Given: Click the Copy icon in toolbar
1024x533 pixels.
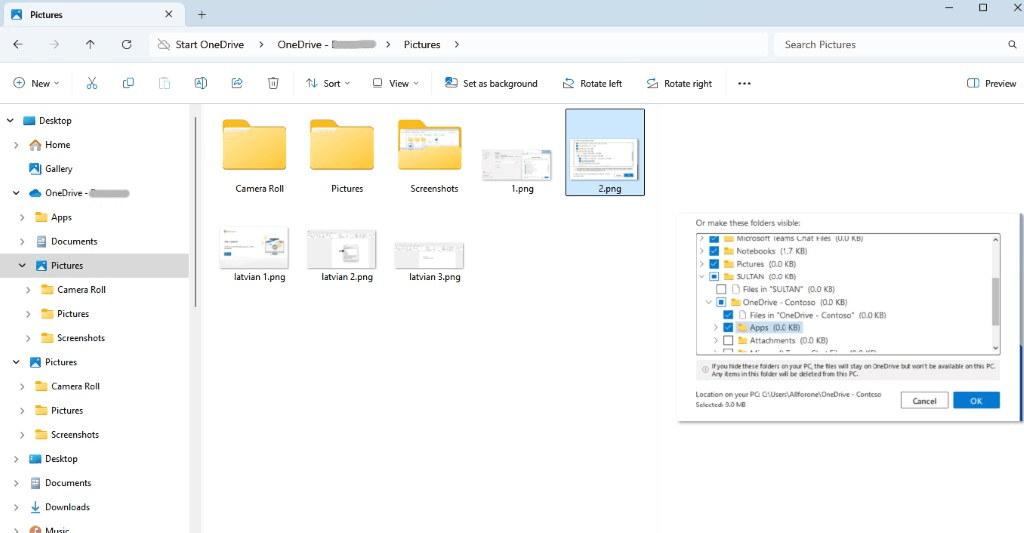Looking at the screenshot, I should [x=128, y=83].
